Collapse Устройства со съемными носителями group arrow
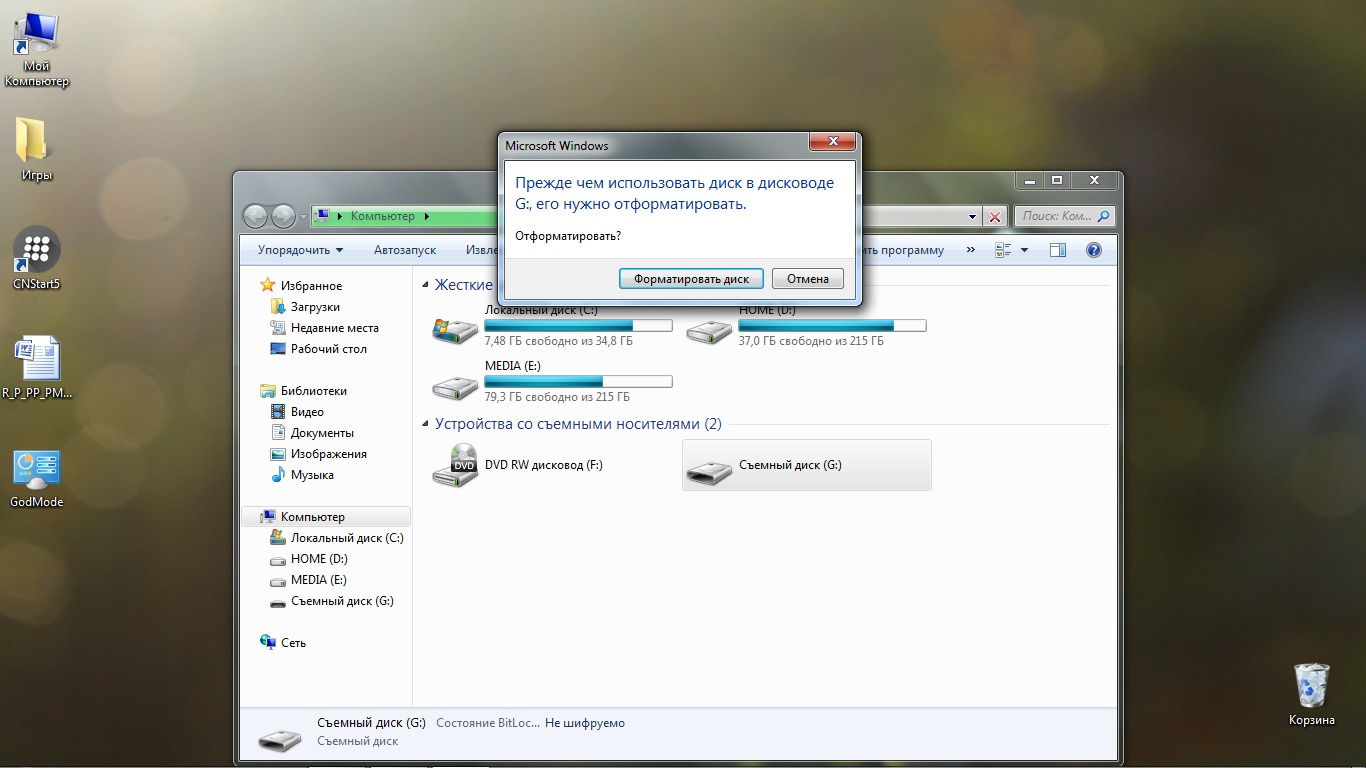Viewport: 1366px width, 768px height. click(x=426, y=425)
